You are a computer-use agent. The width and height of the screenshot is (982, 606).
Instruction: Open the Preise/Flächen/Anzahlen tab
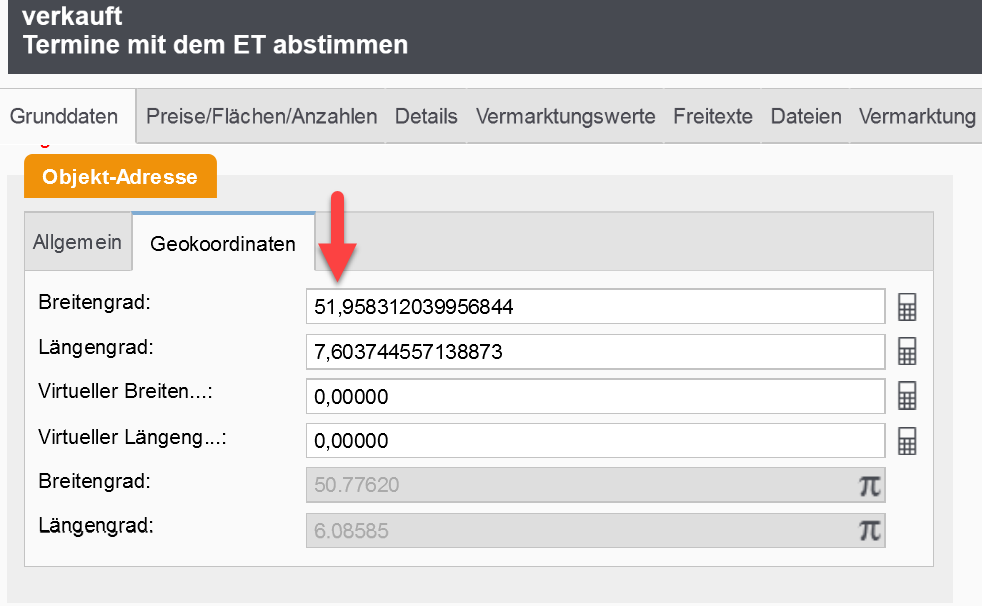tap(261, 117)
